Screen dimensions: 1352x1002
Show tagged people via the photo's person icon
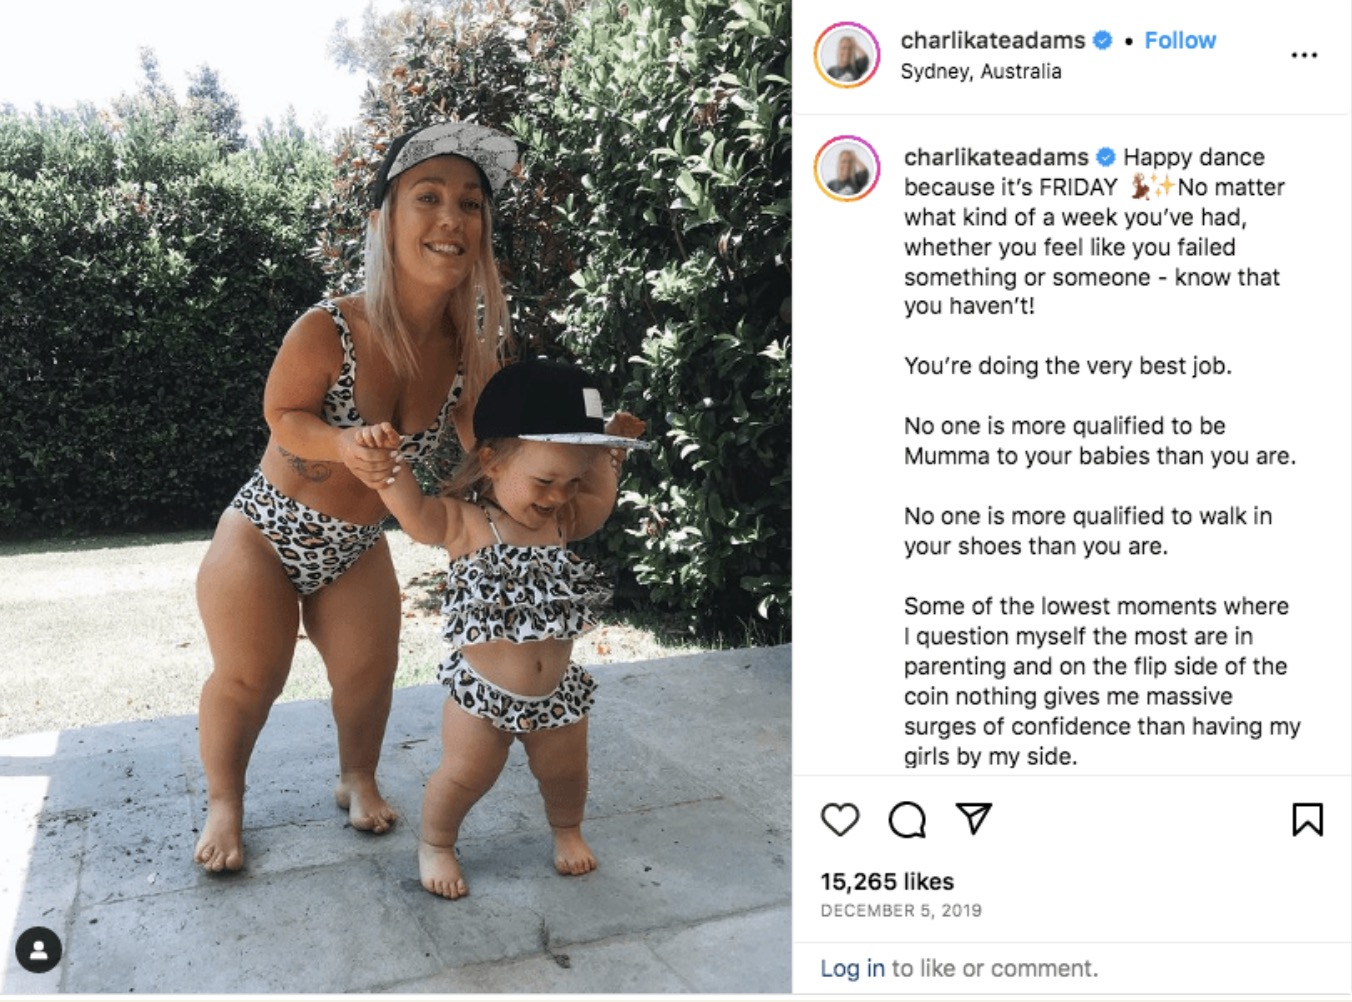coord(39,950)
